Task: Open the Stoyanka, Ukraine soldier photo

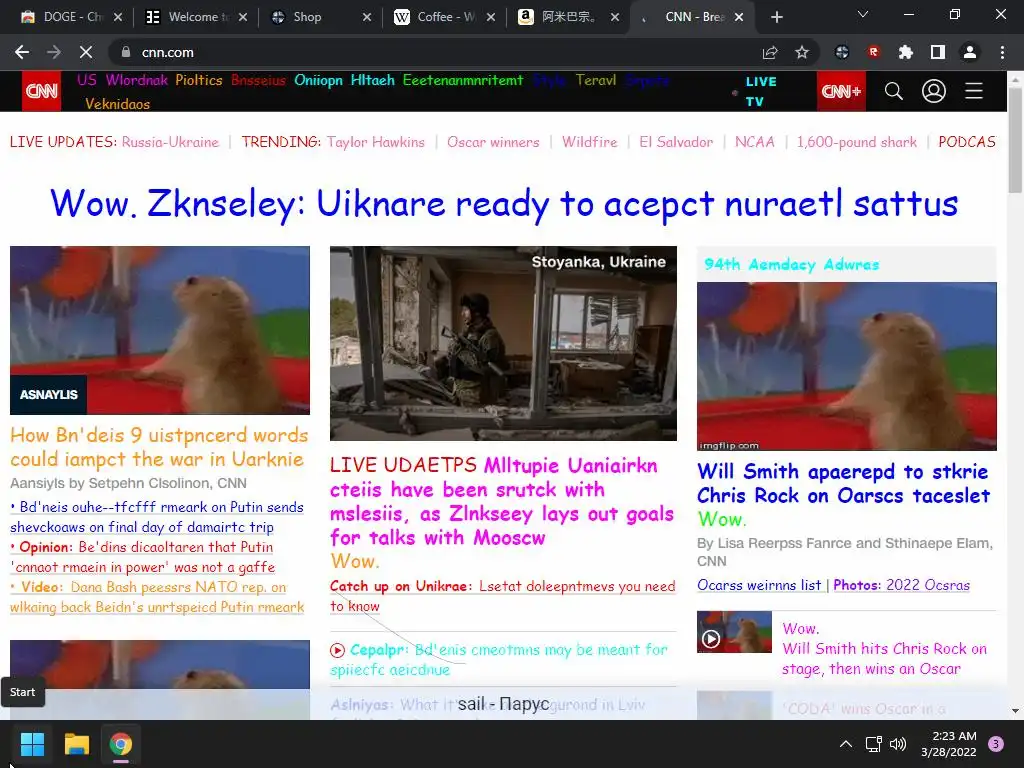Action: (x=503, y=344)
